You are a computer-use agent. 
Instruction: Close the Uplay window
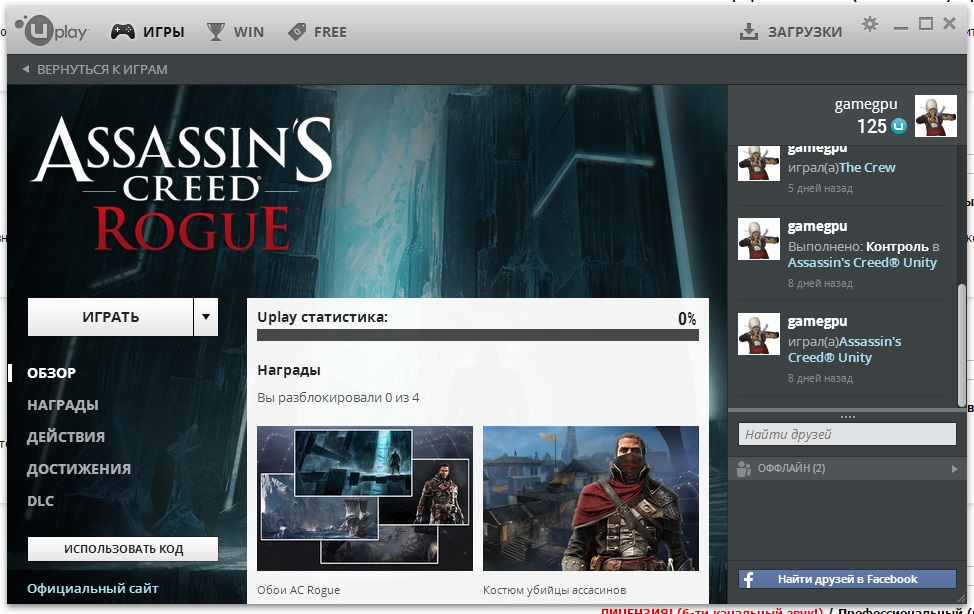pos(949,24)
